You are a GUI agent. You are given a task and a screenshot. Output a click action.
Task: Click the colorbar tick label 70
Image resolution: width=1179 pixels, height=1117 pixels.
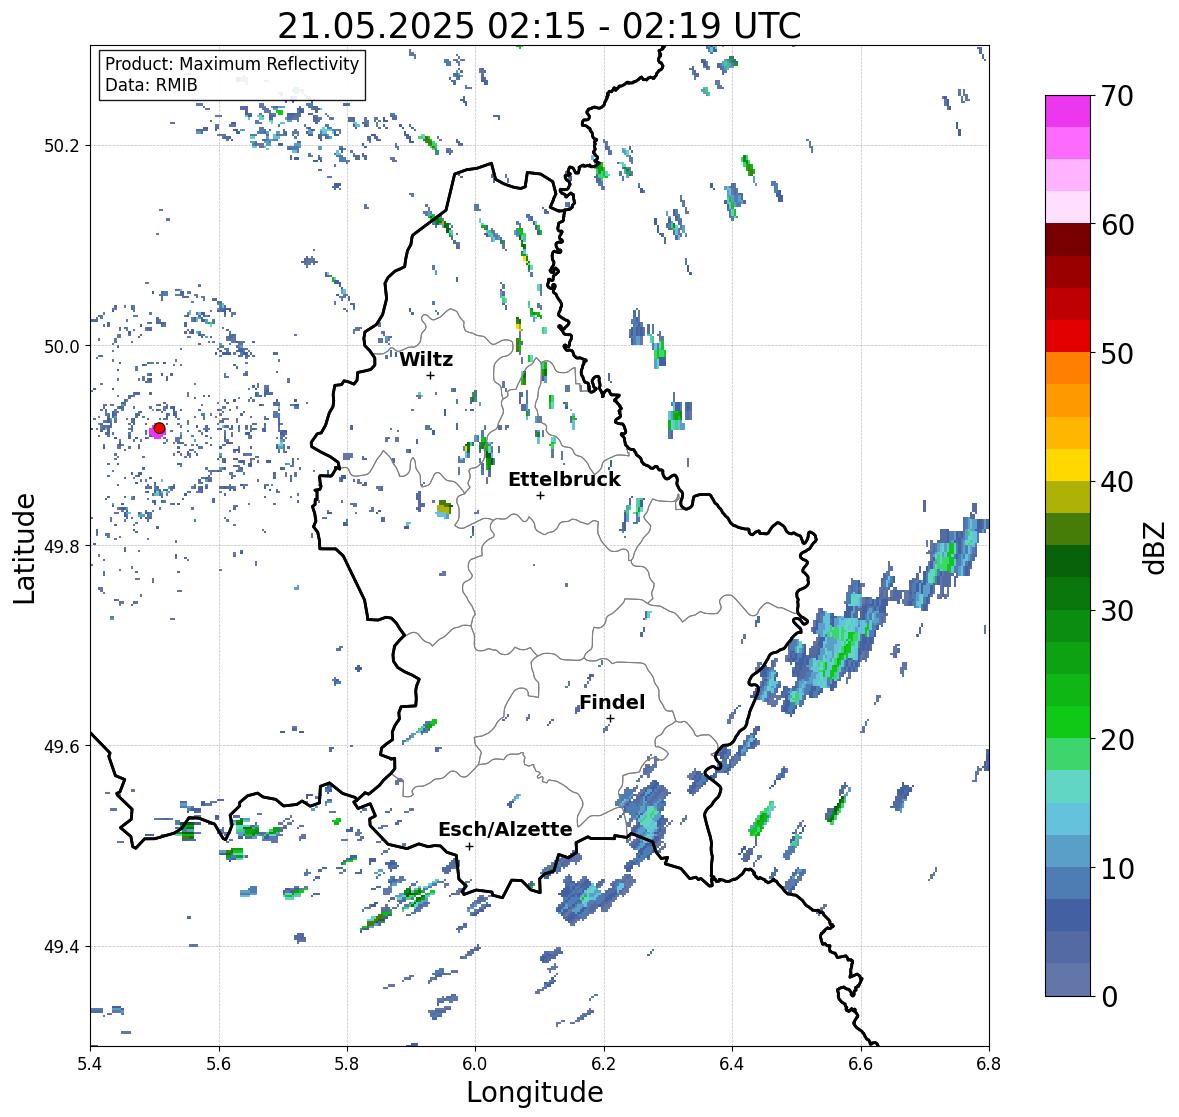click(x=1117, y=96)
